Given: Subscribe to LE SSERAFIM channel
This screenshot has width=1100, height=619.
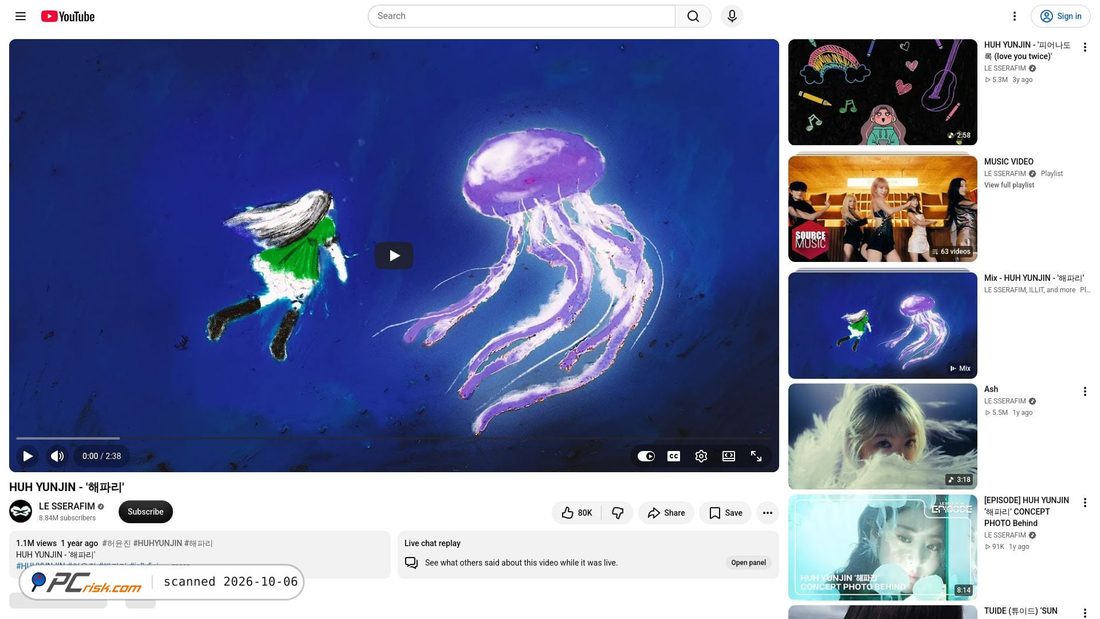Looking at the screenshot, I should point(145,512).
